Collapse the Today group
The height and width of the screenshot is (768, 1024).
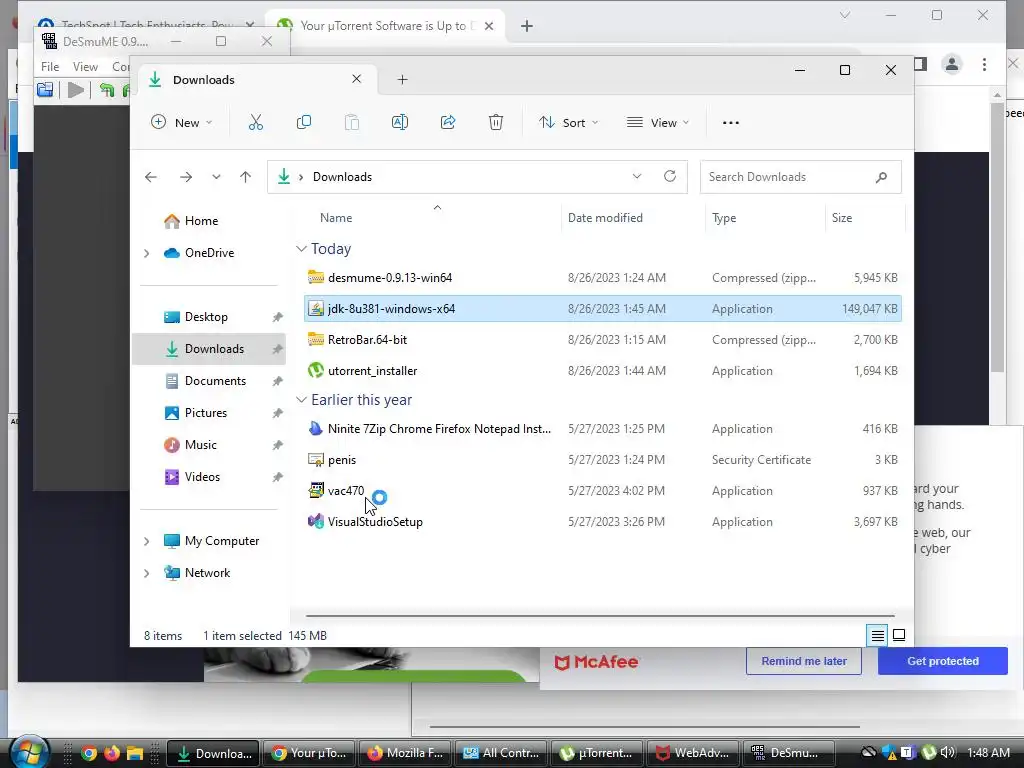(x=301, y=249)
